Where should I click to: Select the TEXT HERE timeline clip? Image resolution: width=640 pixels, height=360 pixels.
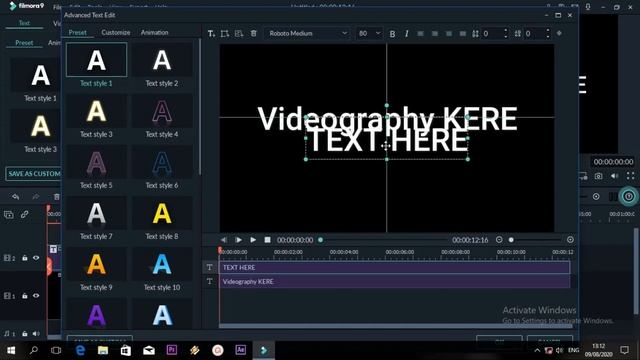(394, 267)
